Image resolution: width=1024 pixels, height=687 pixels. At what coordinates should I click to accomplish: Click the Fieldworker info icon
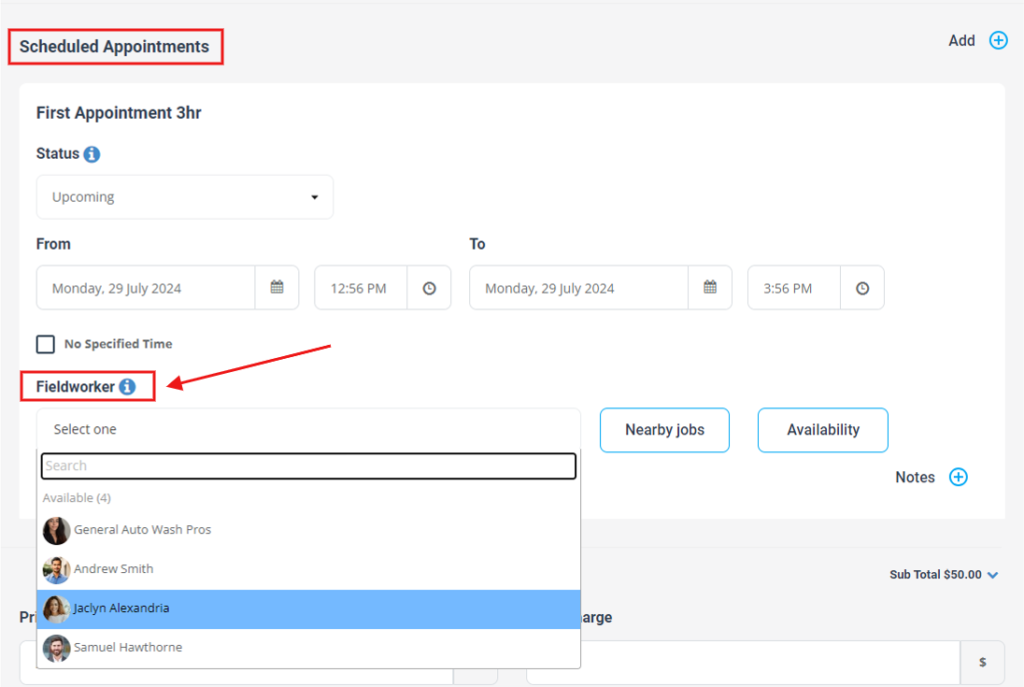(x=127, y=387)
